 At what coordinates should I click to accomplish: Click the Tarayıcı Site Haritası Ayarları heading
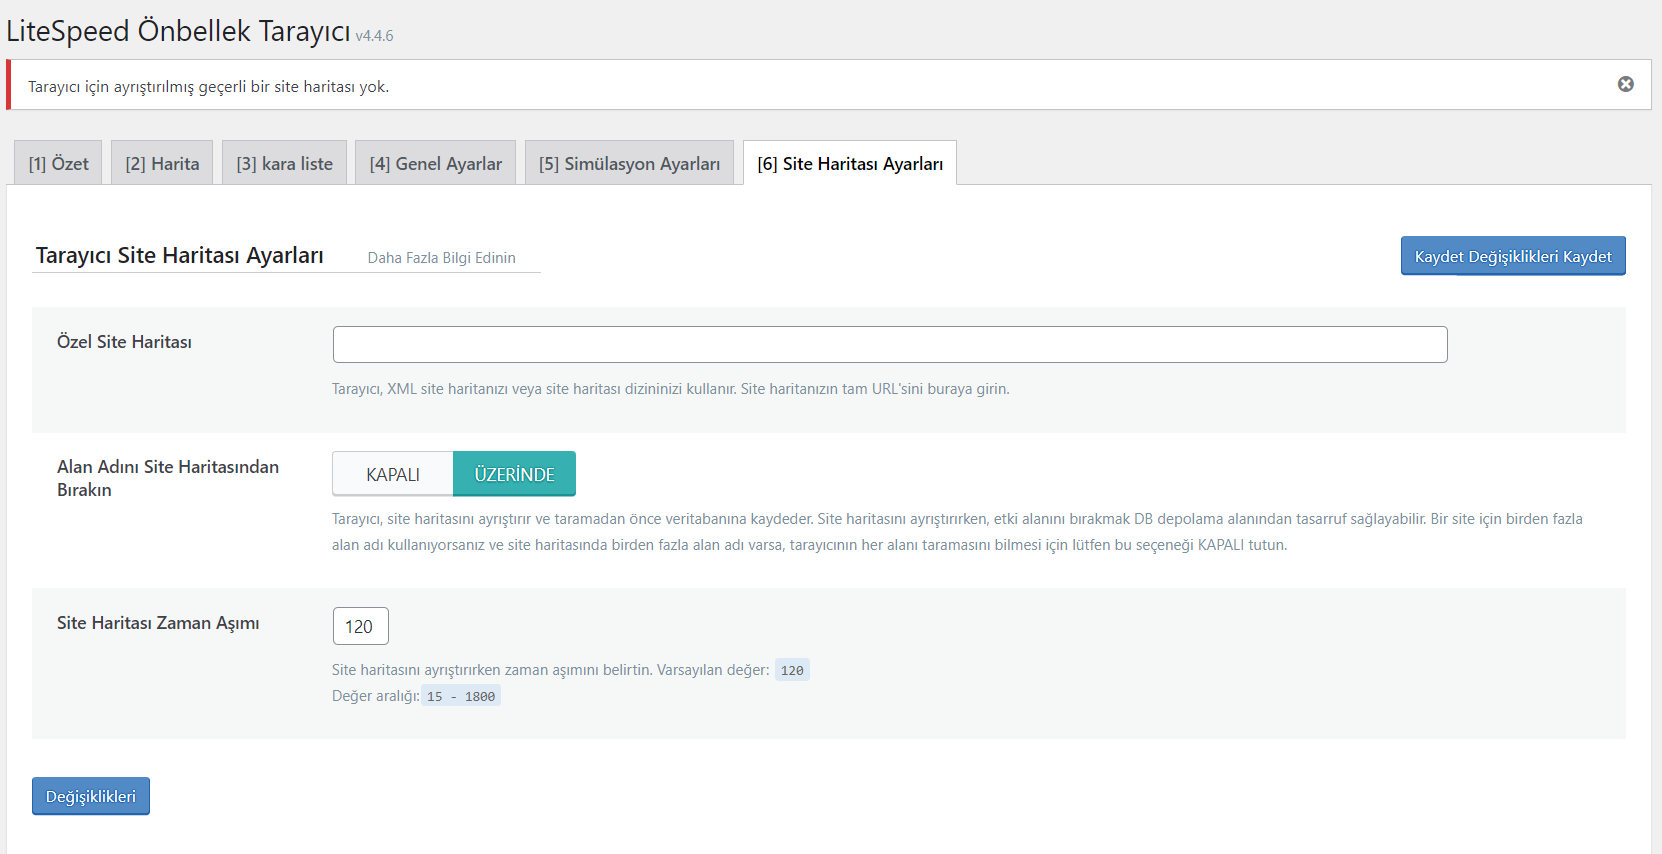click(x=180, y=256)
